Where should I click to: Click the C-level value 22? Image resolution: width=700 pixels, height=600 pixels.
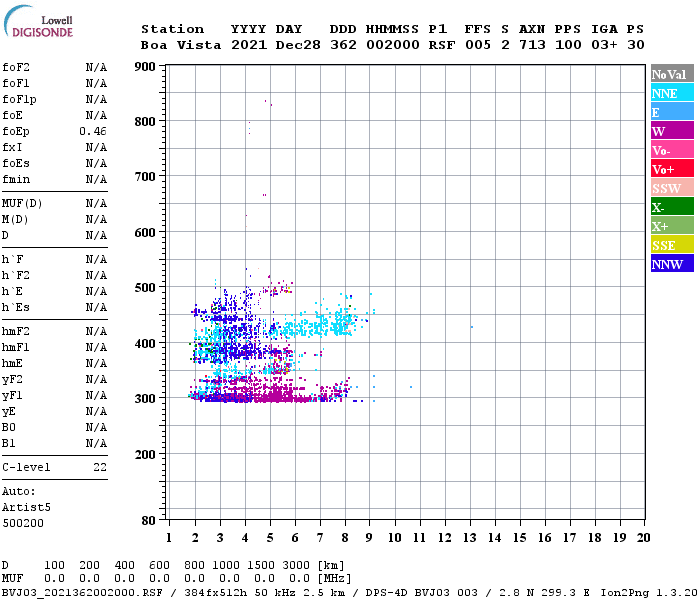tap(100, 467)
